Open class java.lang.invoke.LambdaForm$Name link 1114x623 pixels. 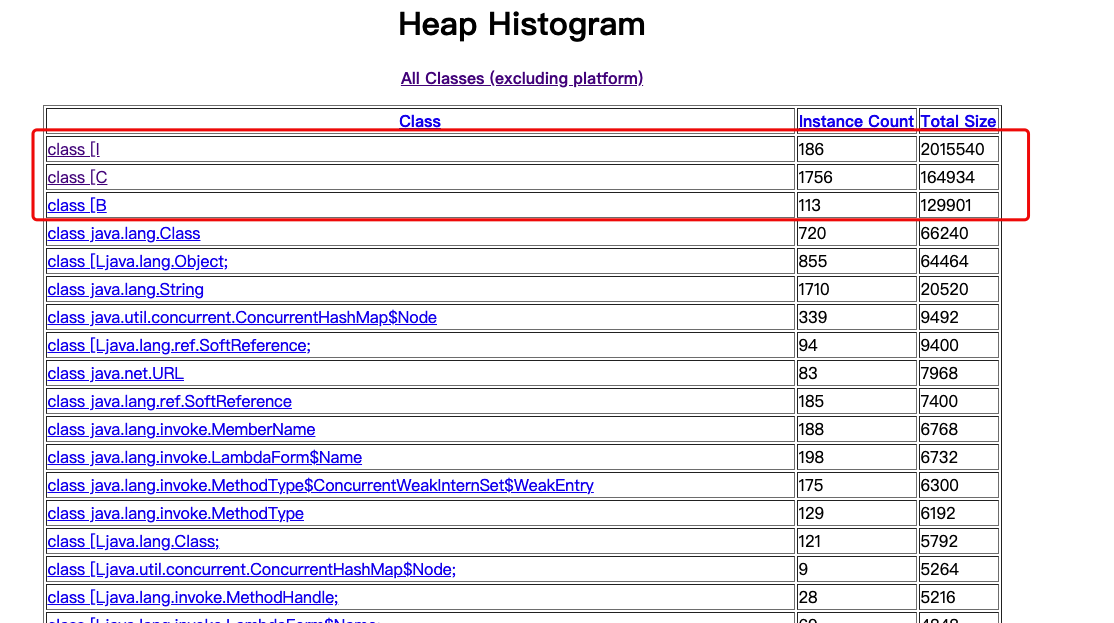click(204, 457)
